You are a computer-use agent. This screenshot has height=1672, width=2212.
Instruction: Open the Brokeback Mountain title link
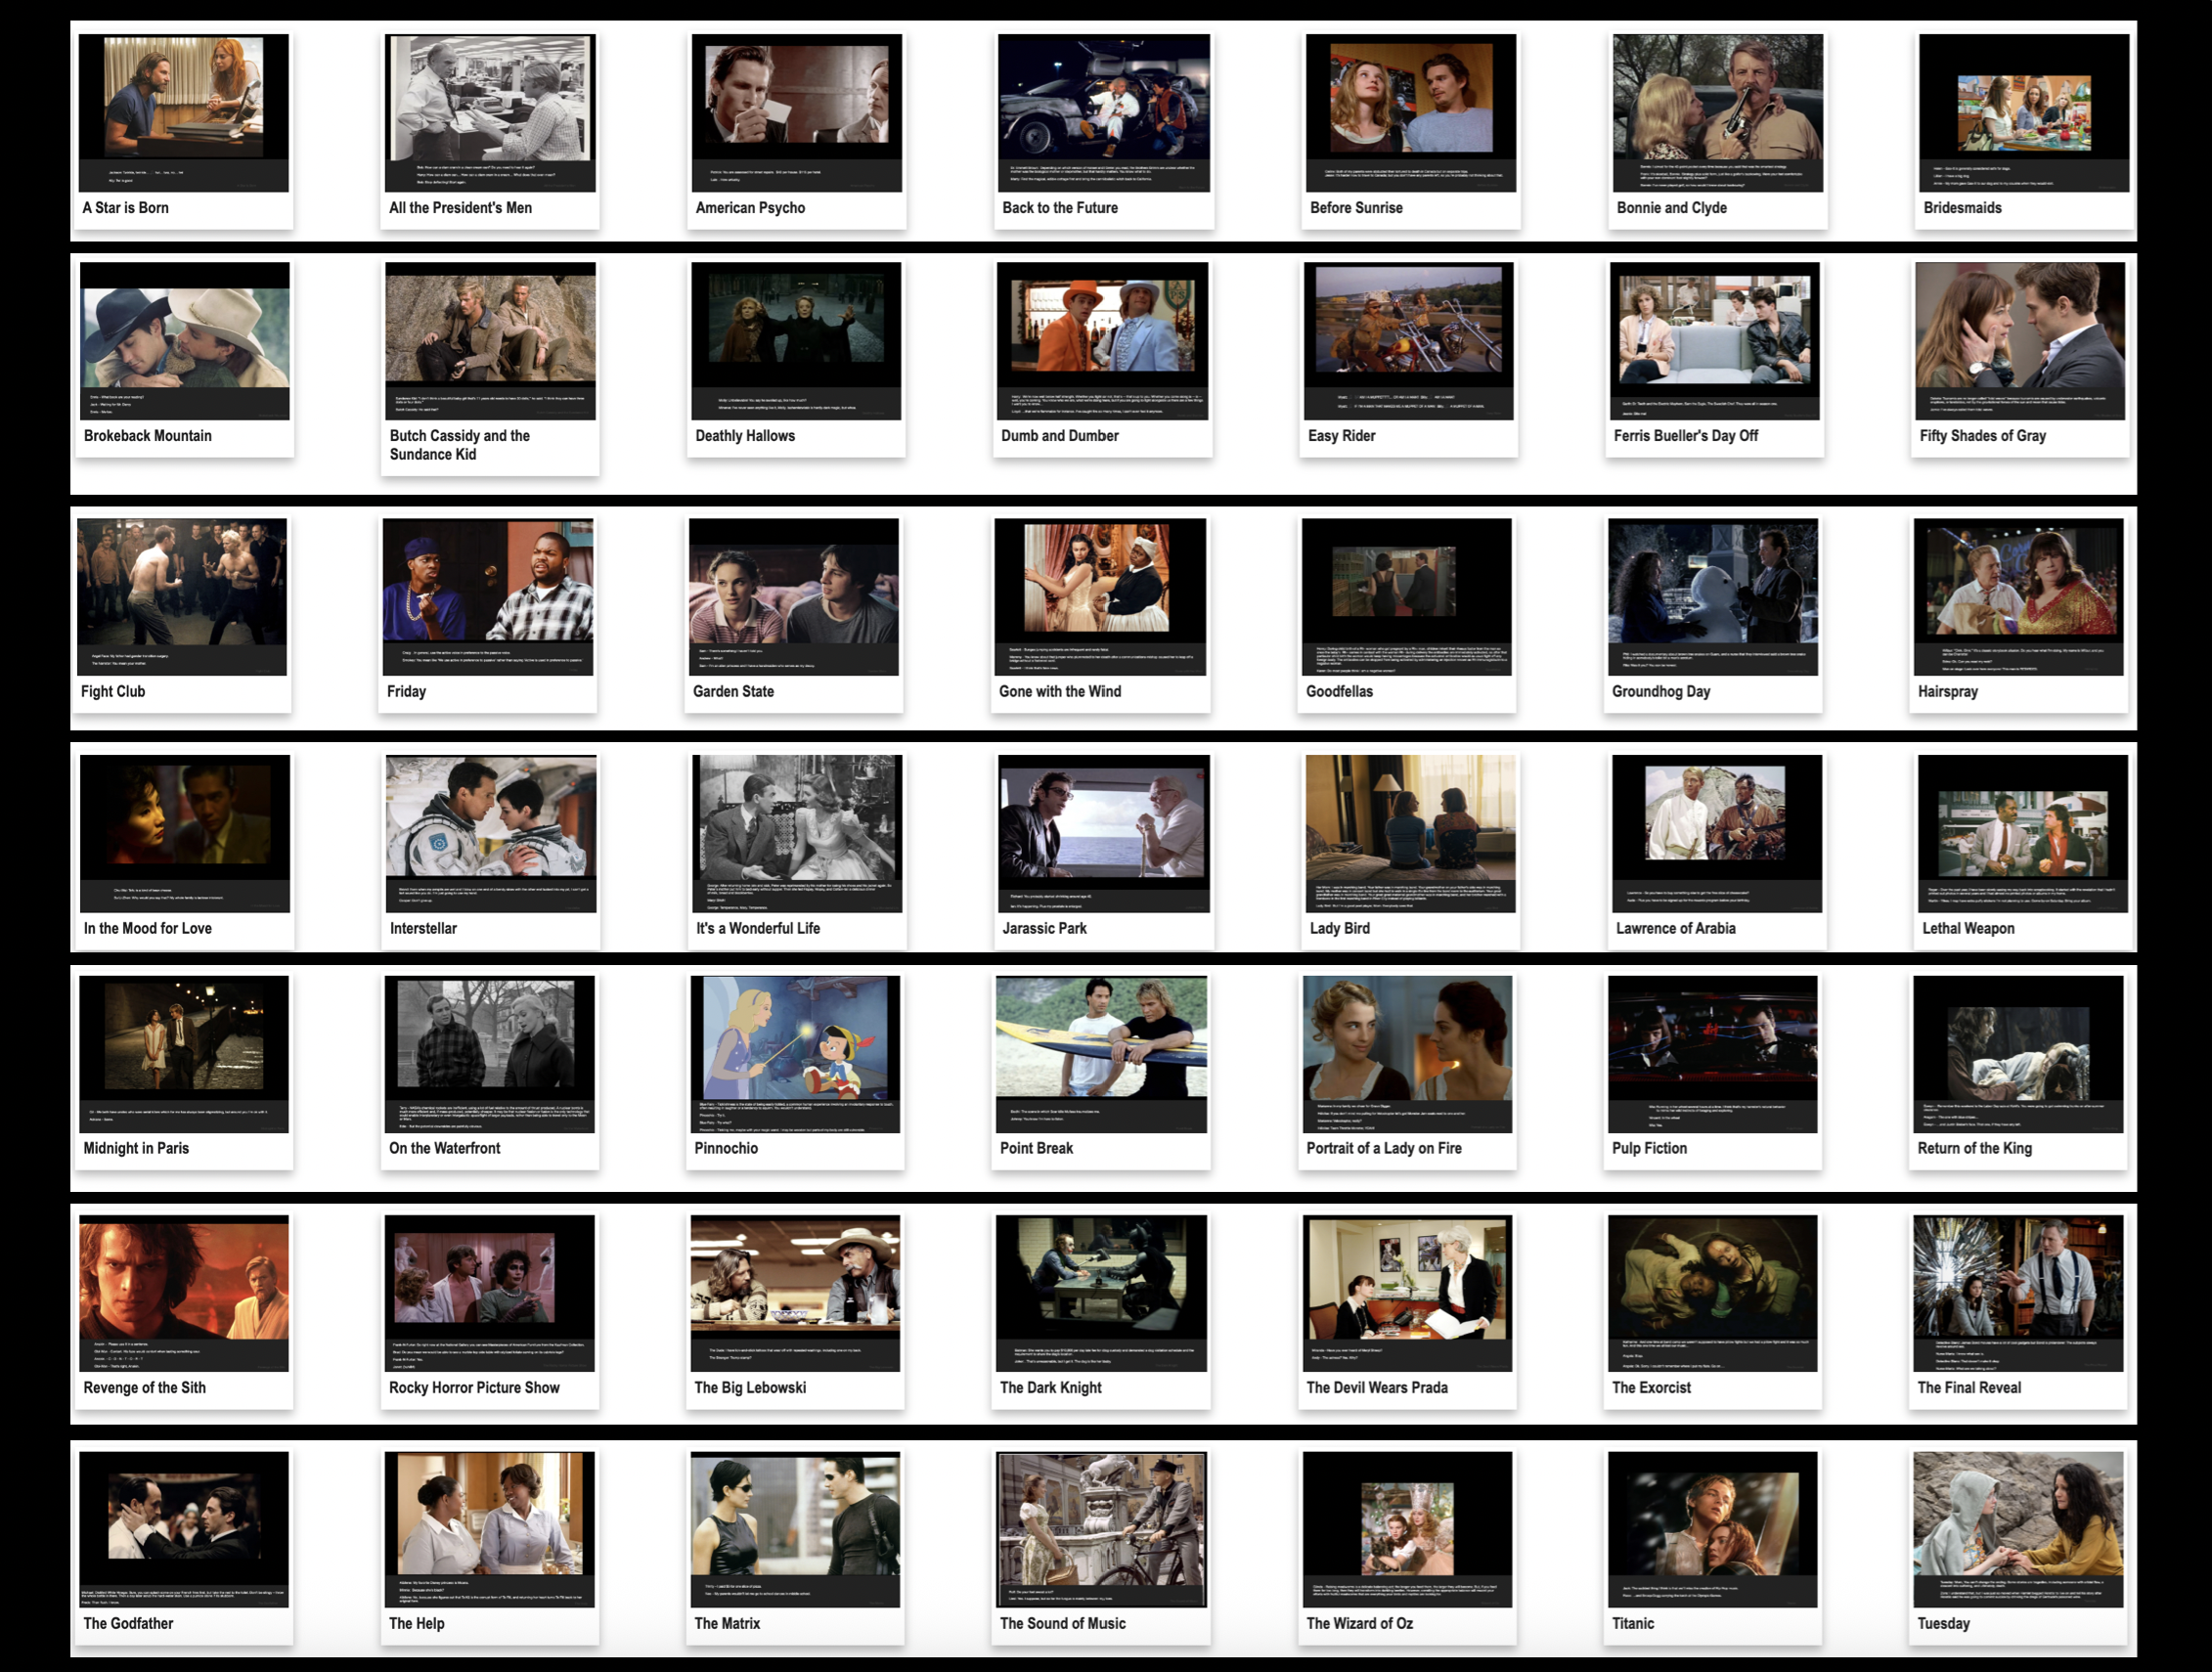pos(148,436)
